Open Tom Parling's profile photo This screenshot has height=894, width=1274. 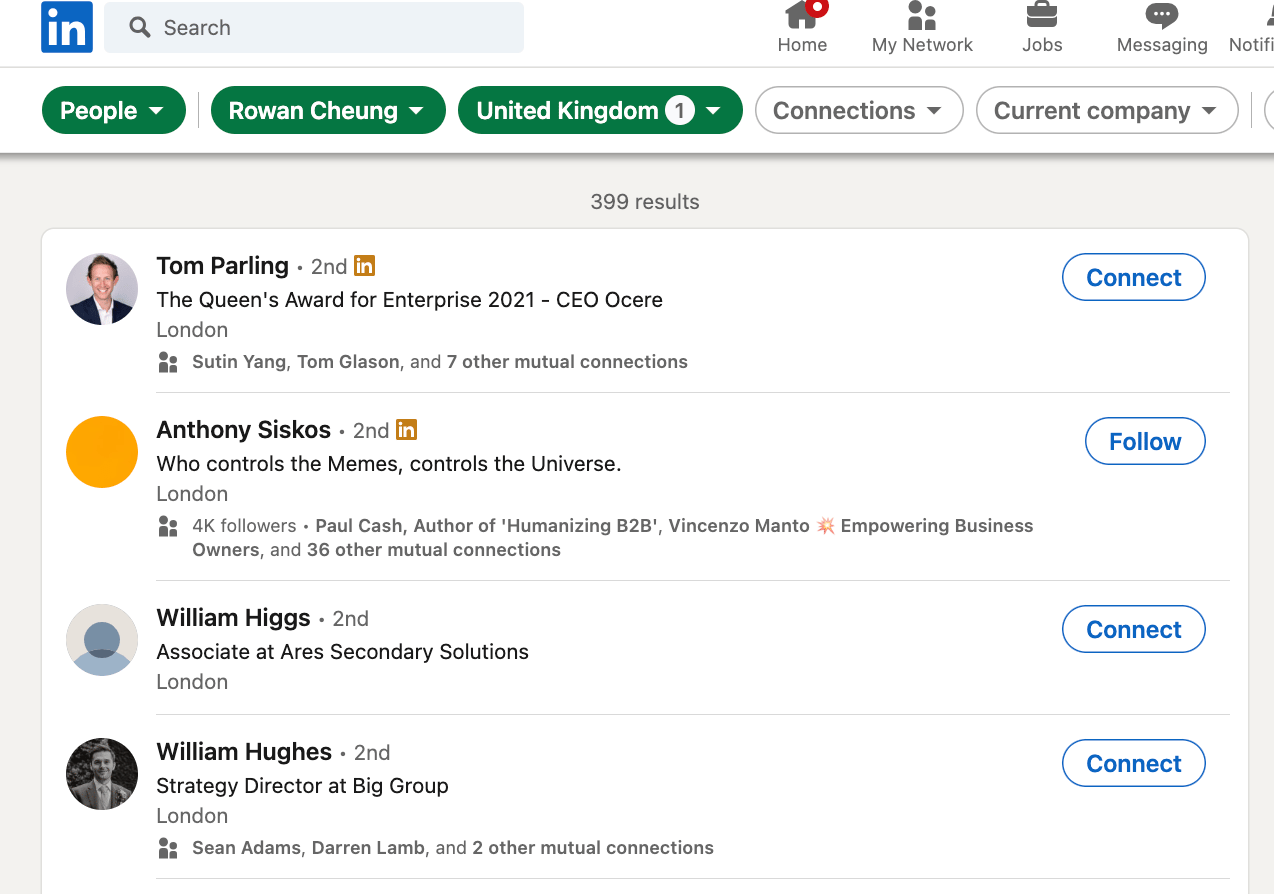(102, 289)
